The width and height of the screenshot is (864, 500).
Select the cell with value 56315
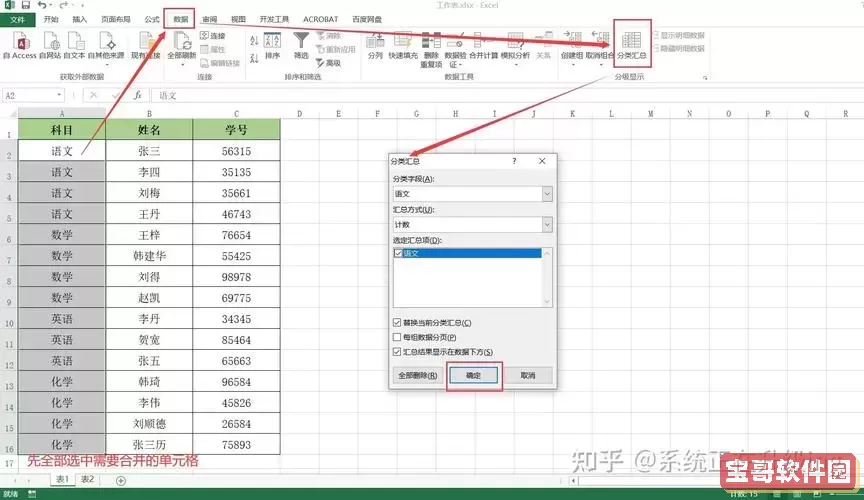[x=236, y=151]
